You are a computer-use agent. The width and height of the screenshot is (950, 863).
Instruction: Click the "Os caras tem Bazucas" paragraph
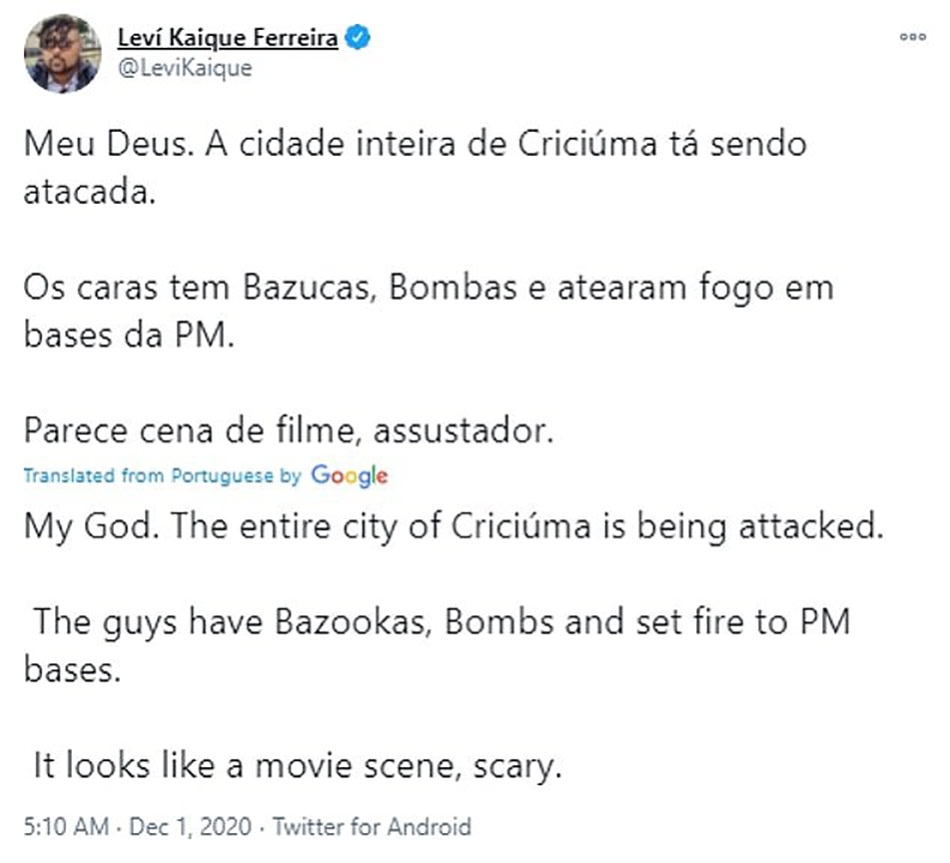click(x=427, y=311)
